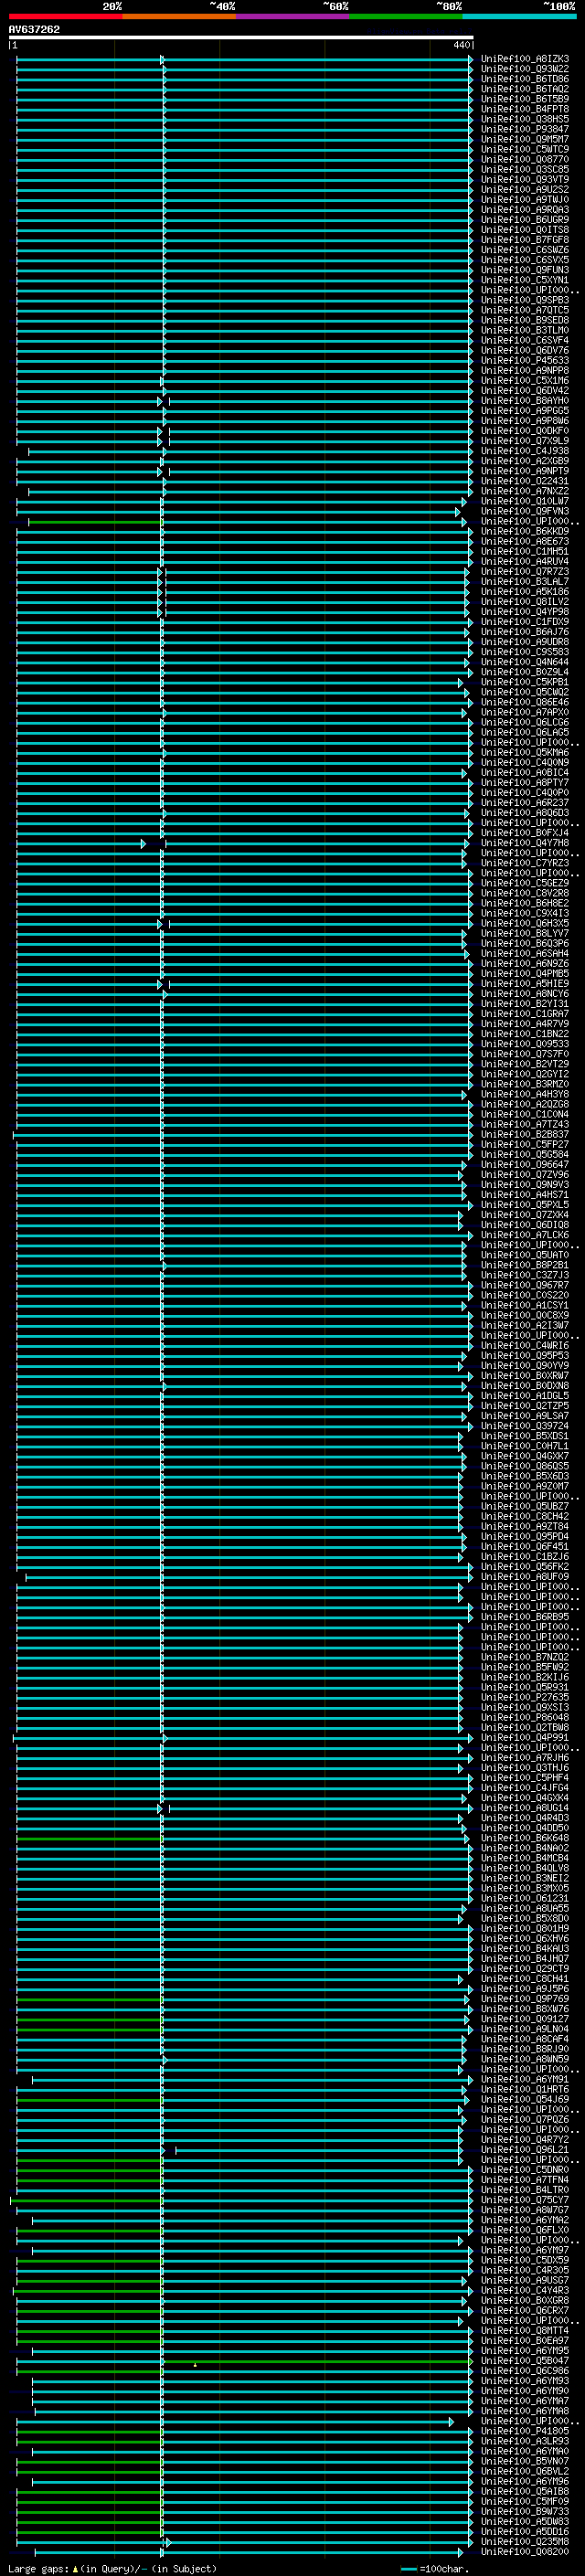This screenshot has height=2576, width=585.
Task: Click the green ~80% segment of the identity scale
Action: pos(406,16)
